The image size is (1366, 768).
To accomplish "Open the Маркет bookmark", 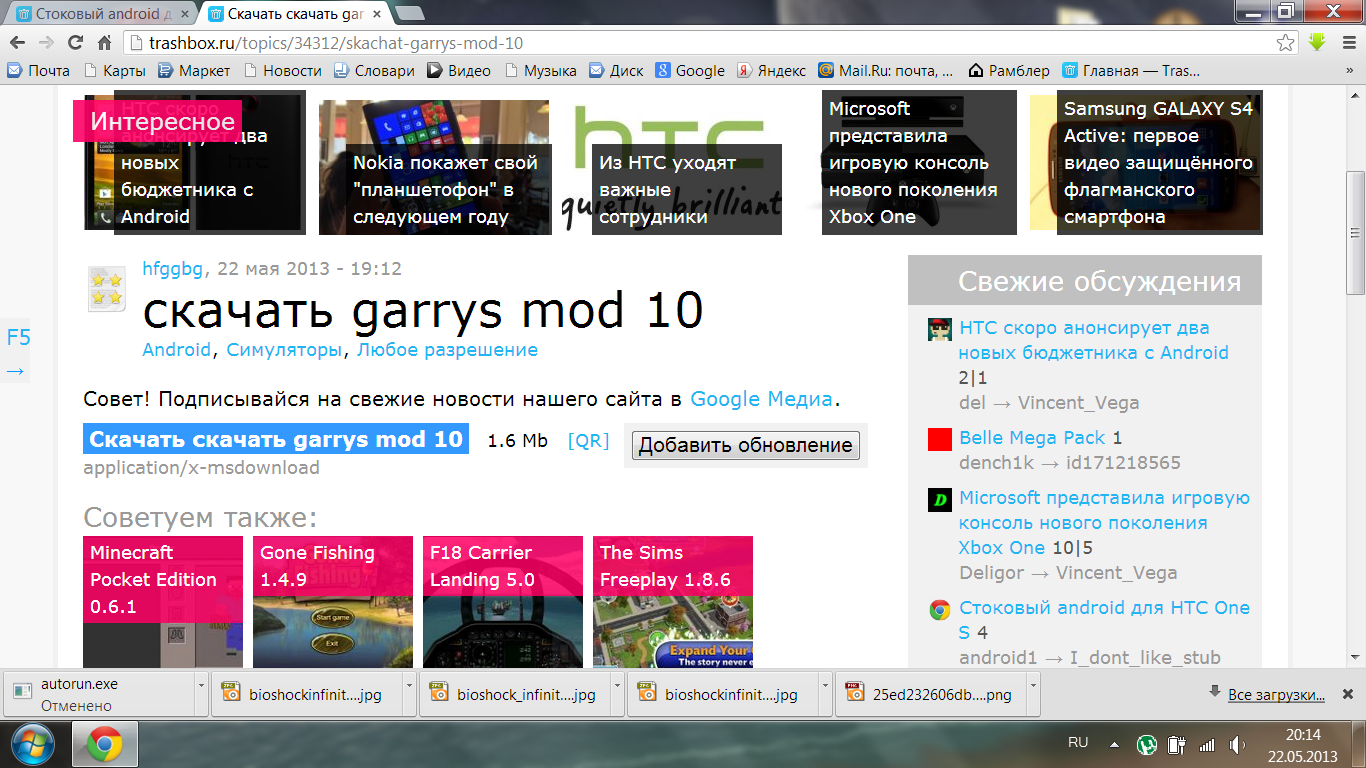I will (x=195, y=71).
